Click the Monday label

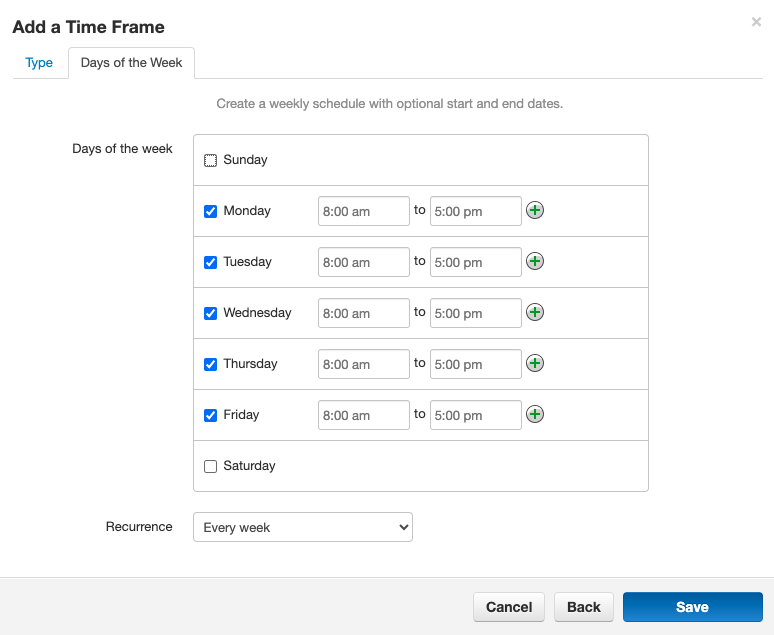click(247, 211)
